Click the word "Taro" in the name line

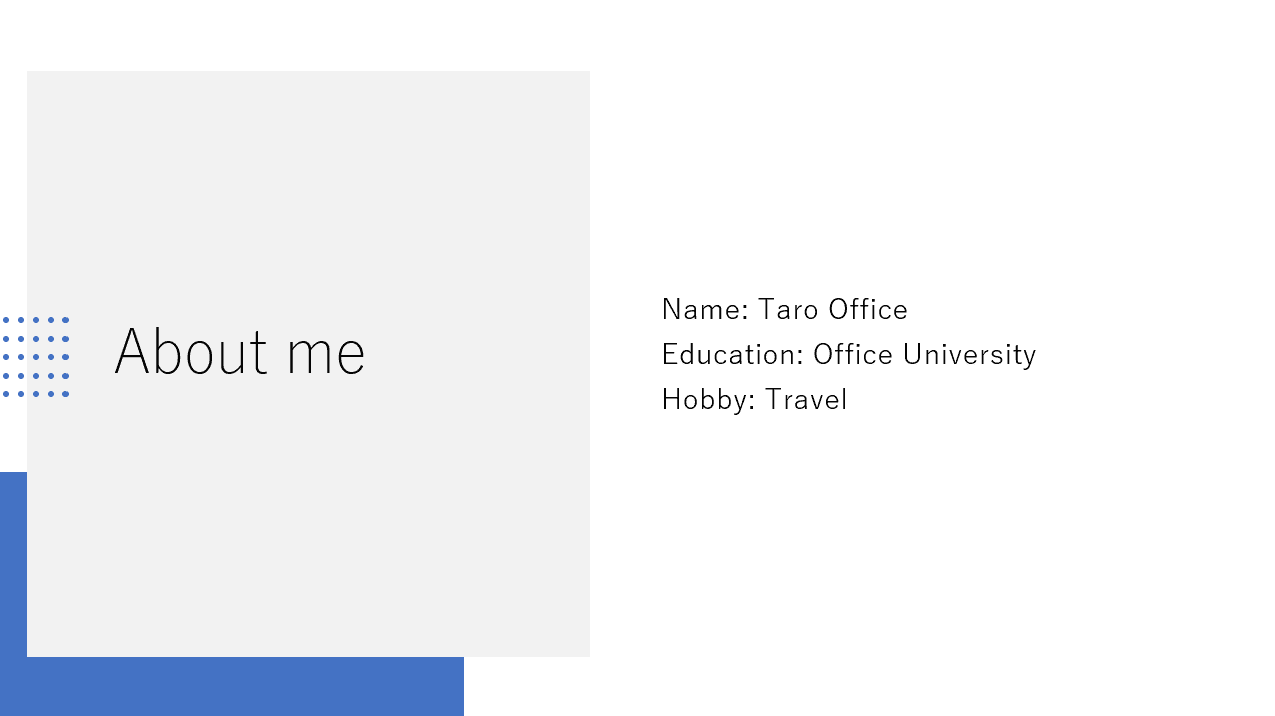coord(788,310)
